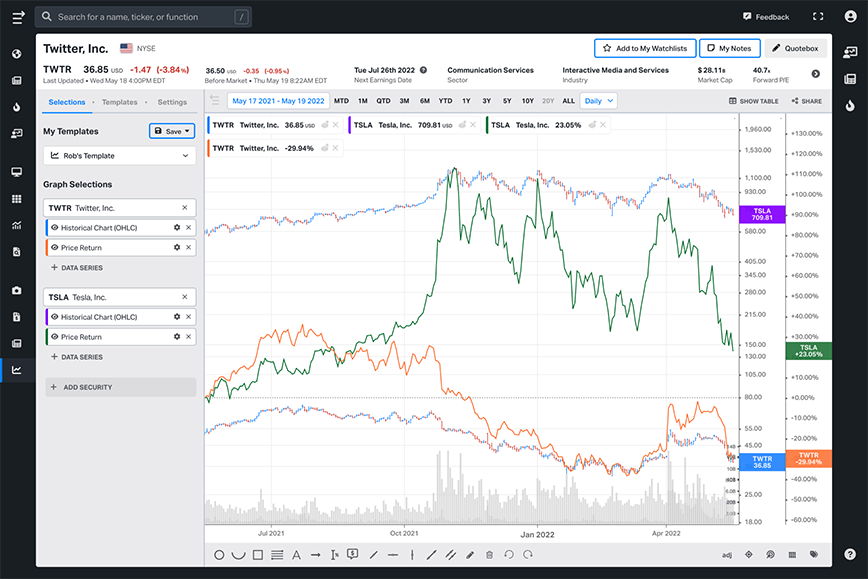This screenshot has width=868, height=579.
Task: Open the Daily interval dropdown
Action: click(598, 101)
